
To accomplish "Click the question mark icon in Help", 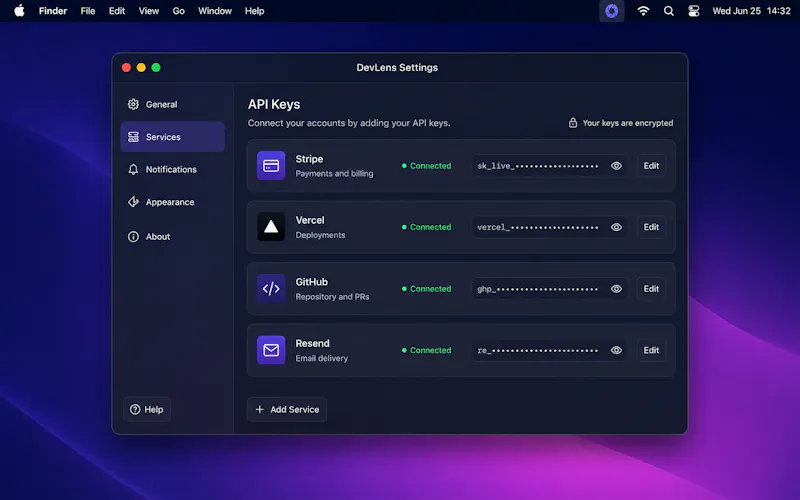I will pos(135,409).
